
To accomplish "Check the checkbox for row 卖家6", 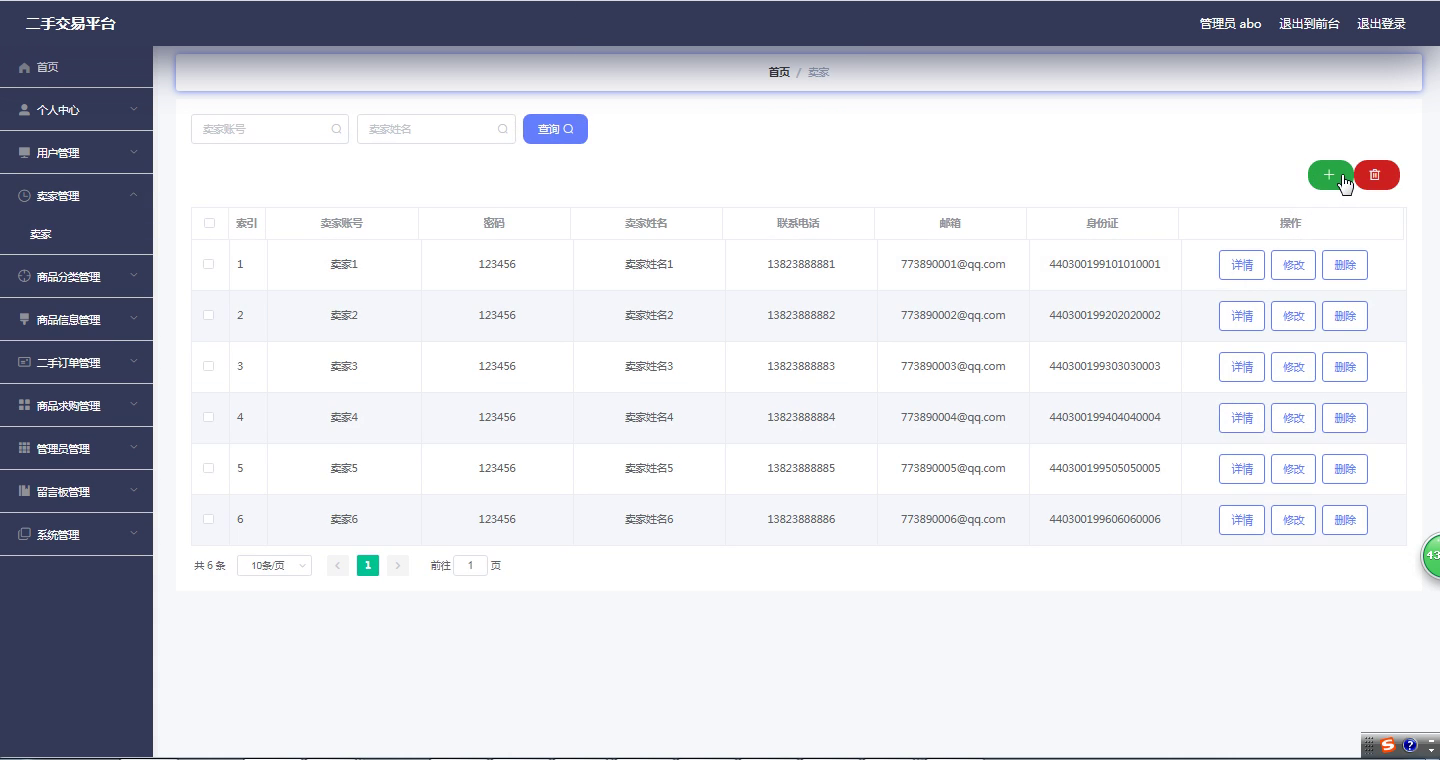I will click(x=209, y=519).
